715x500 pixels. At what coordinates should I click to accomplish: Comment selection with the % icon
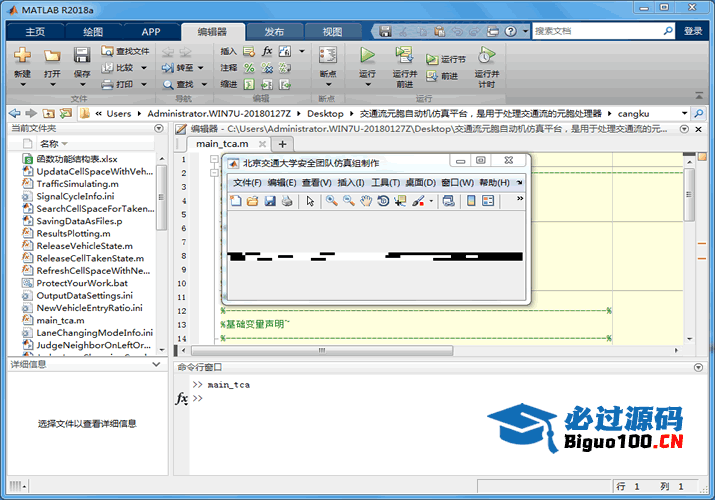[x=249, y=68]
